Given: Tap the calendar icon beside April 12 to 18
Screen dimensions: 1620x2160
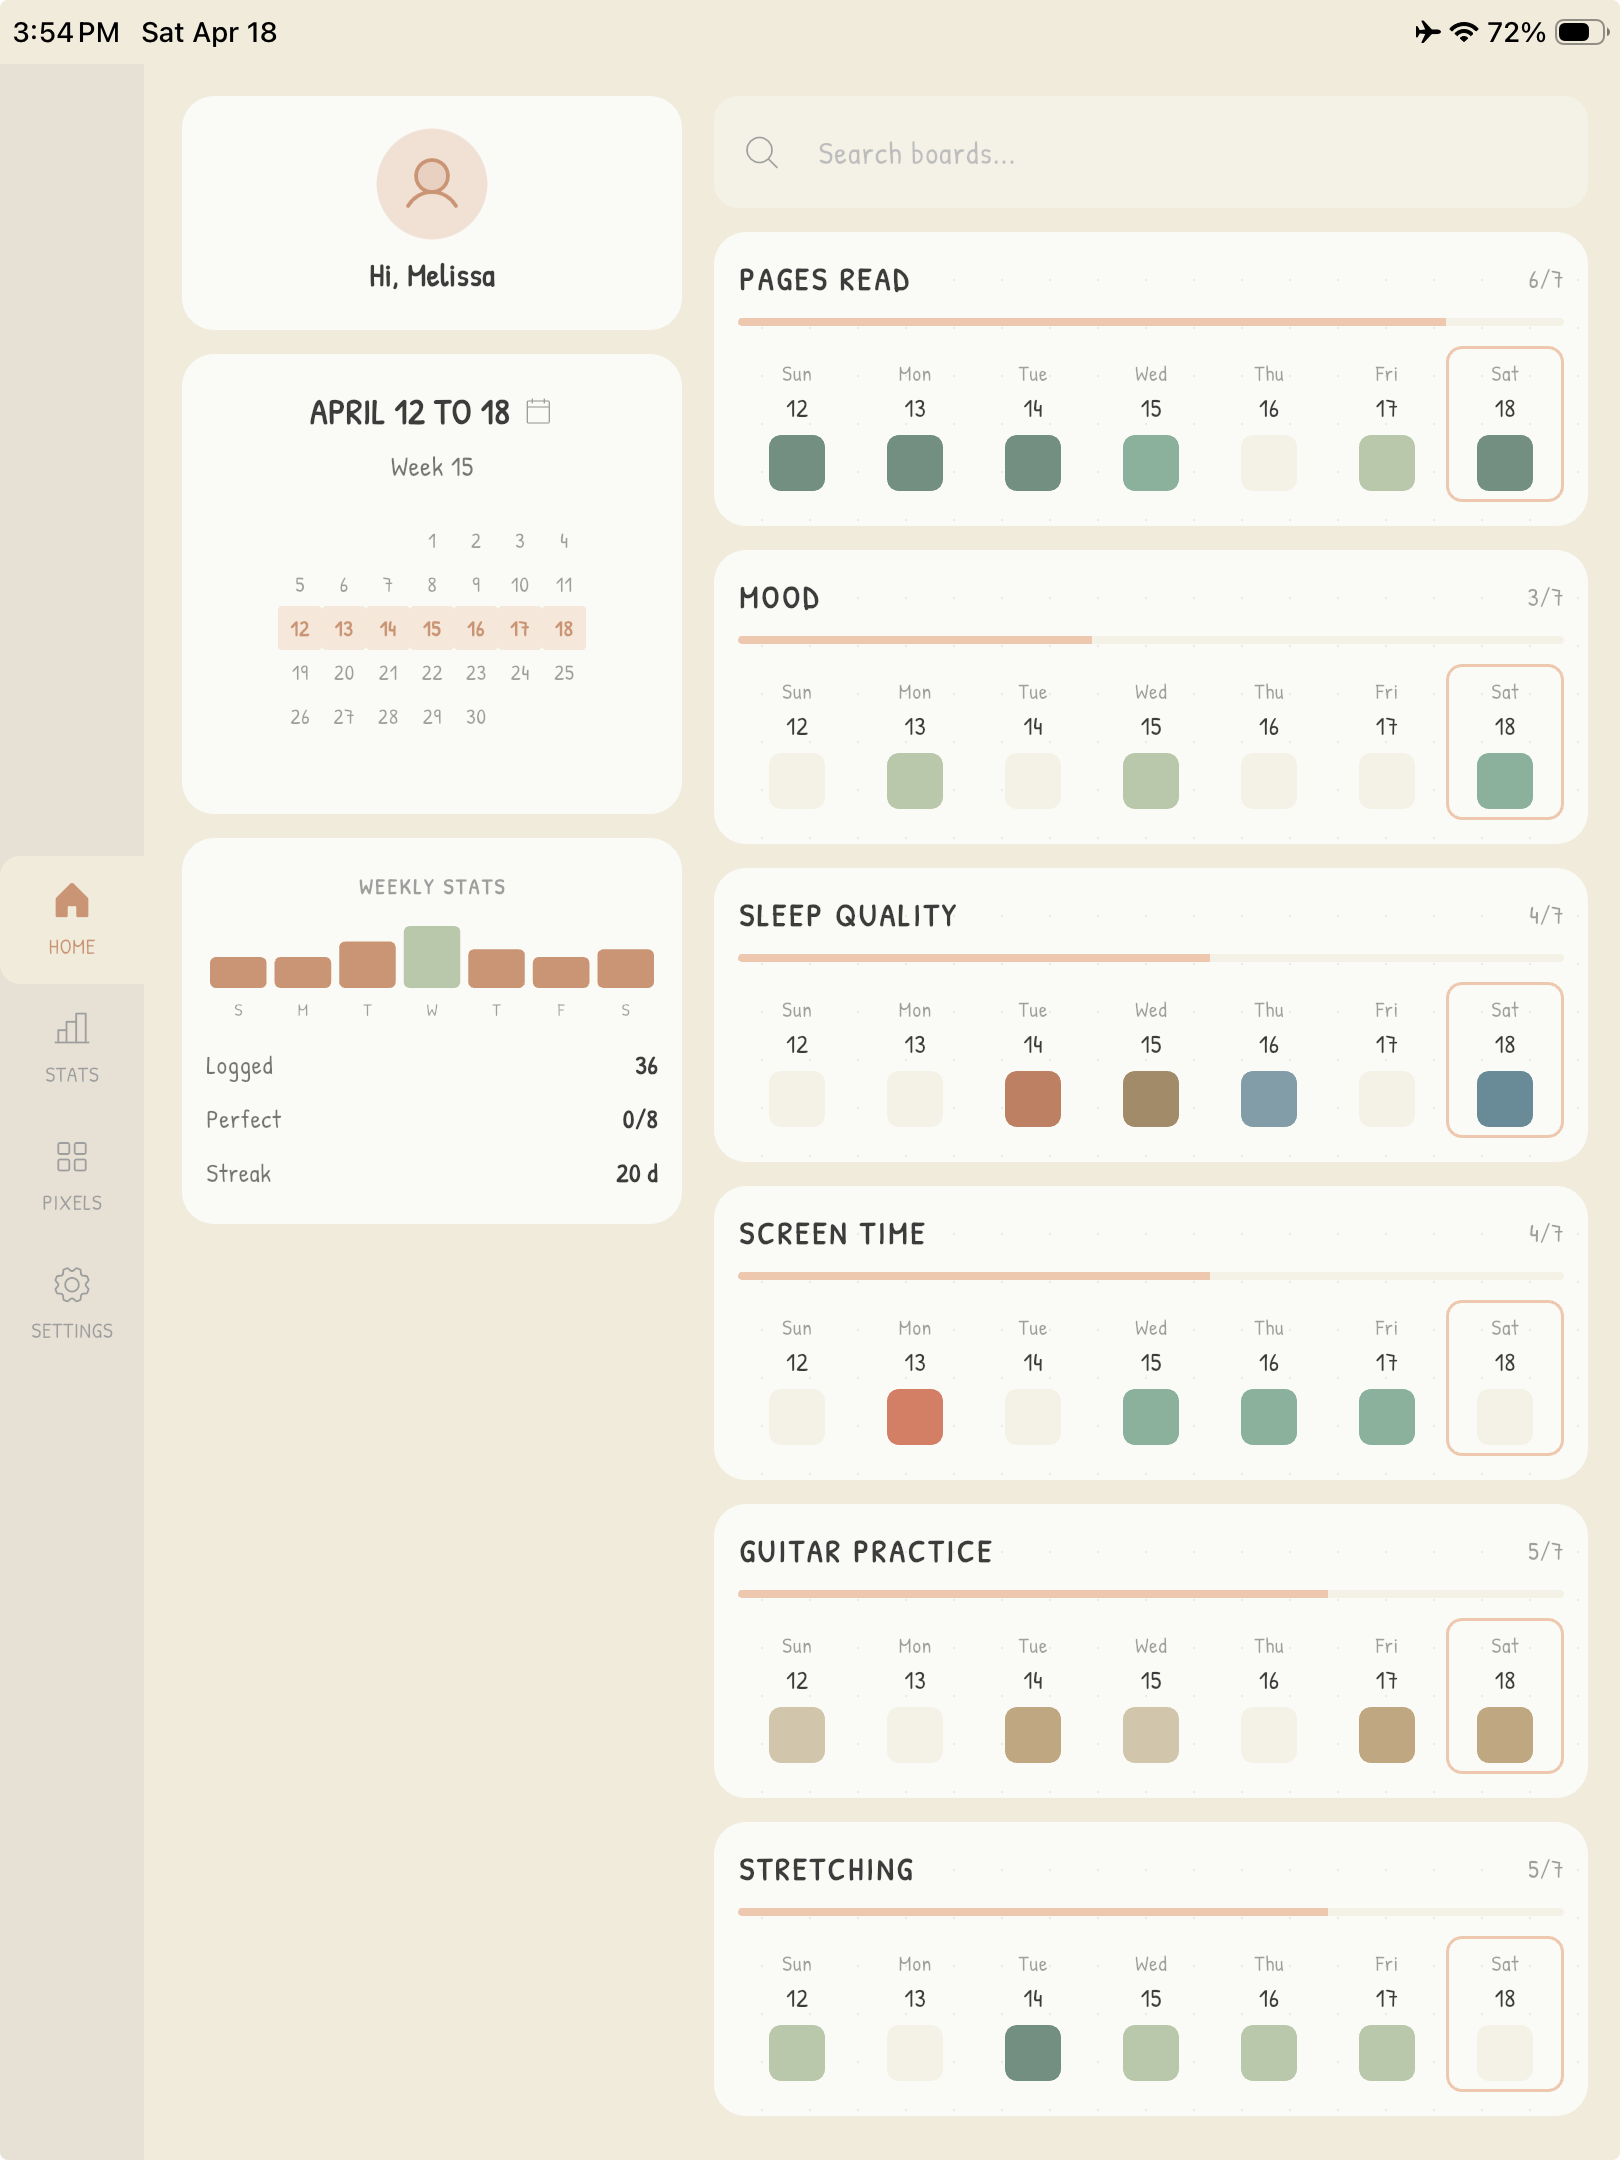Looking at the screenshot, I should tap(538, 411).
